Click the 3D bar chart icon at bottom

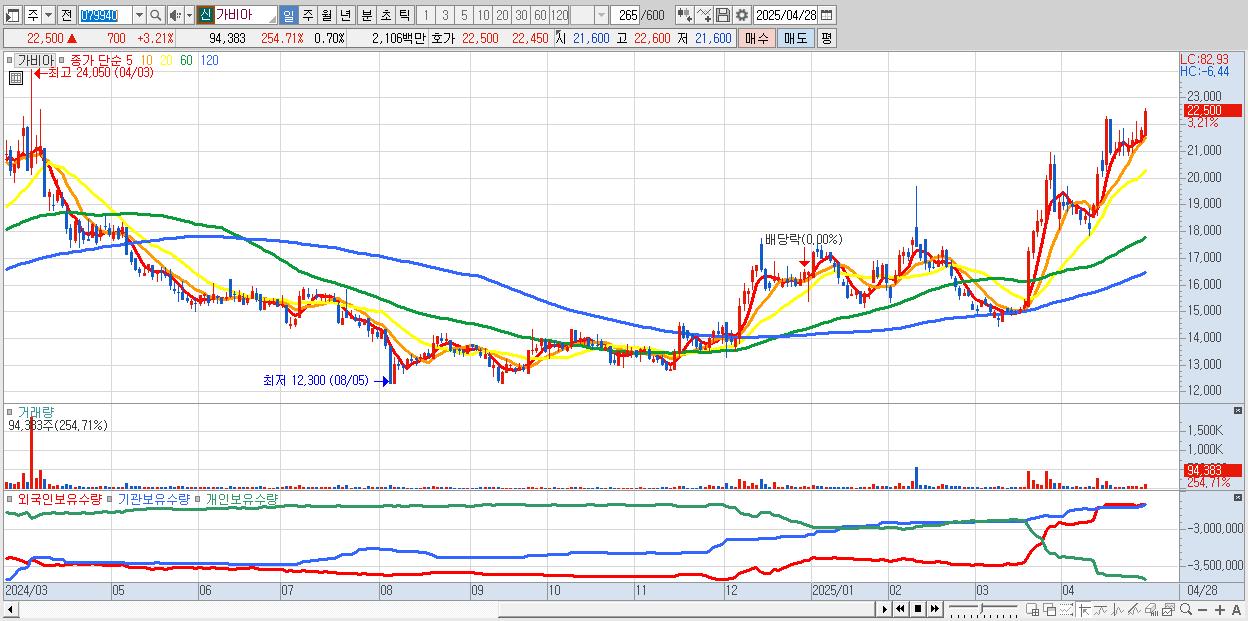[1151, 609]
